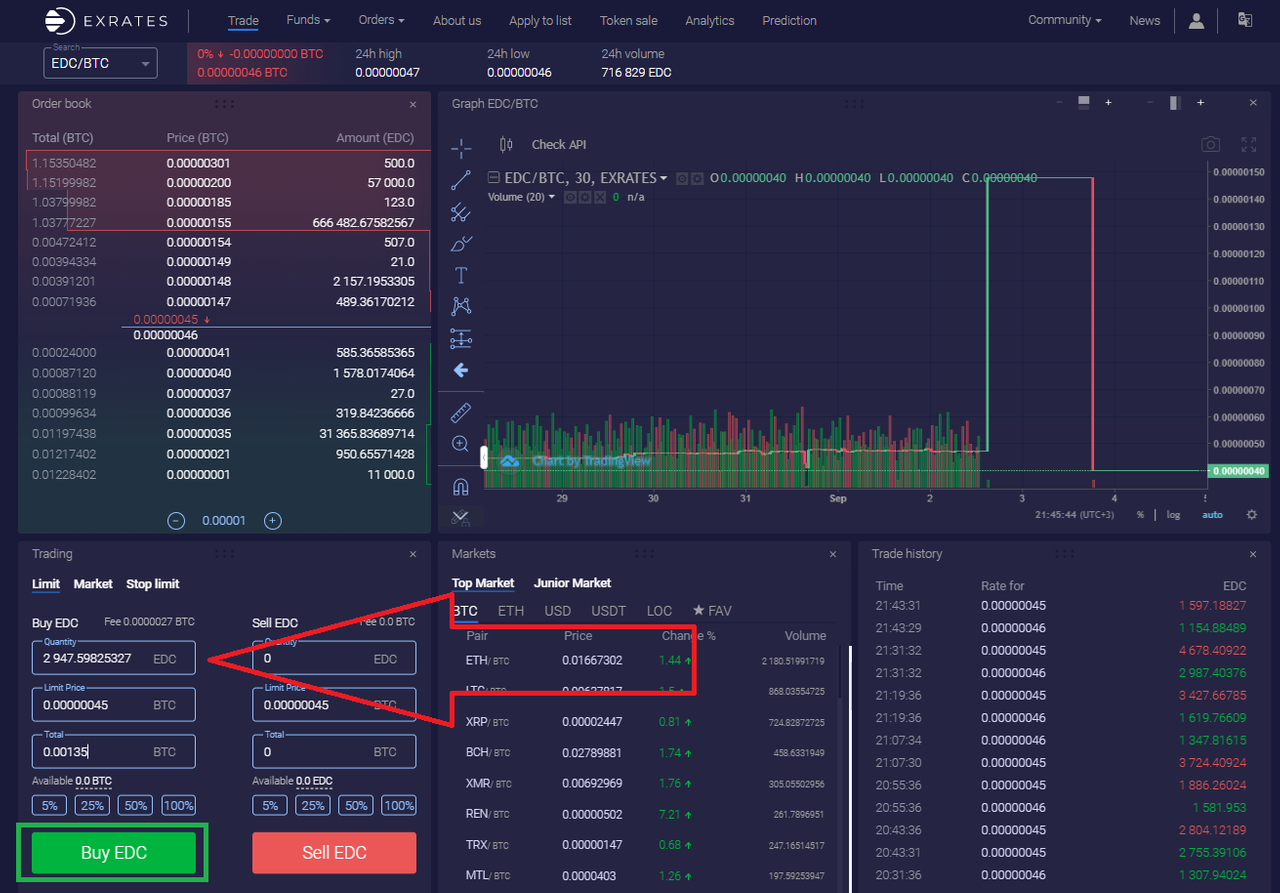Viewport: 1280px width, 893px height.
Task: Open the prediction and measurement tools
Action: tap(461, 338)
